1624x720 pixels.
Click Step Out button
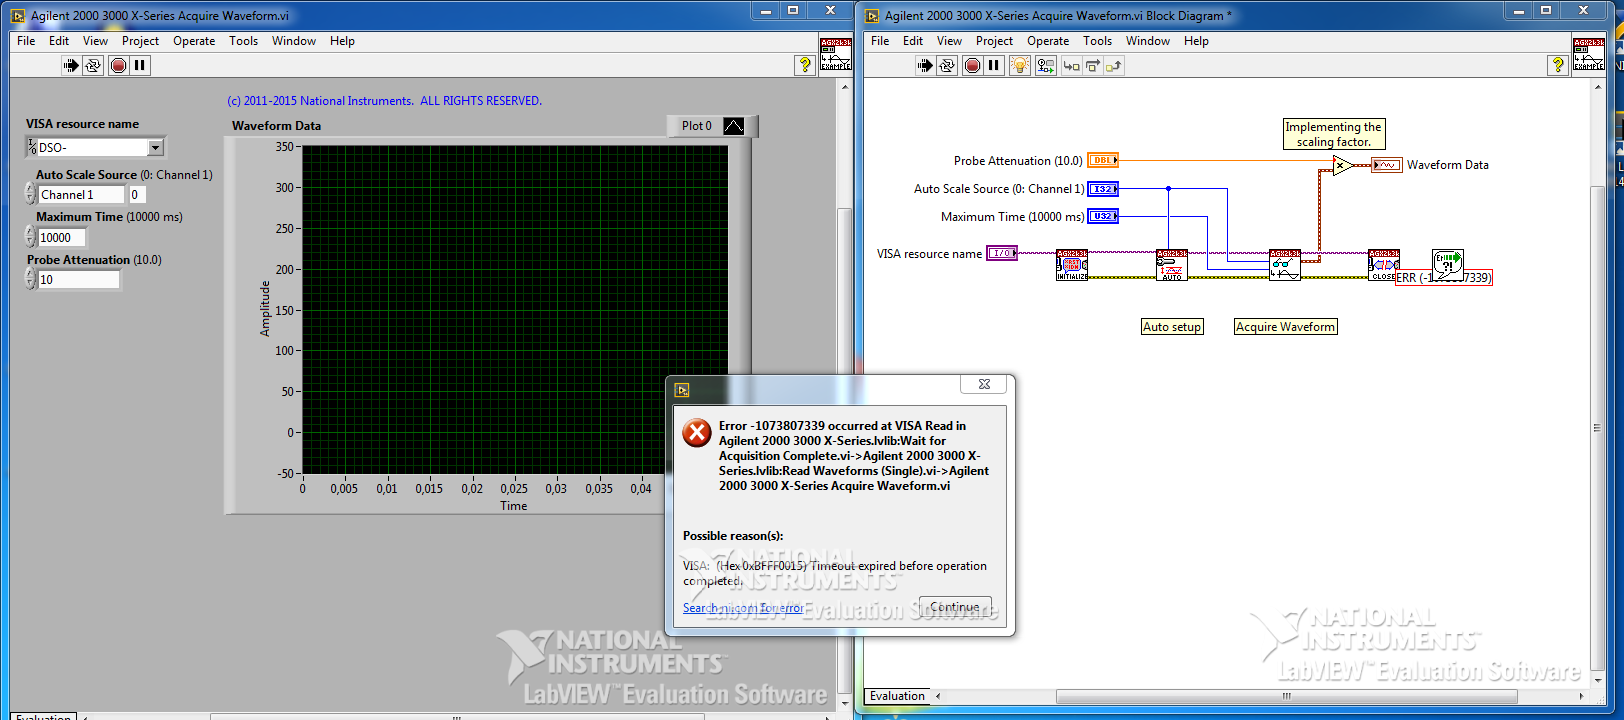[1114, 65]
